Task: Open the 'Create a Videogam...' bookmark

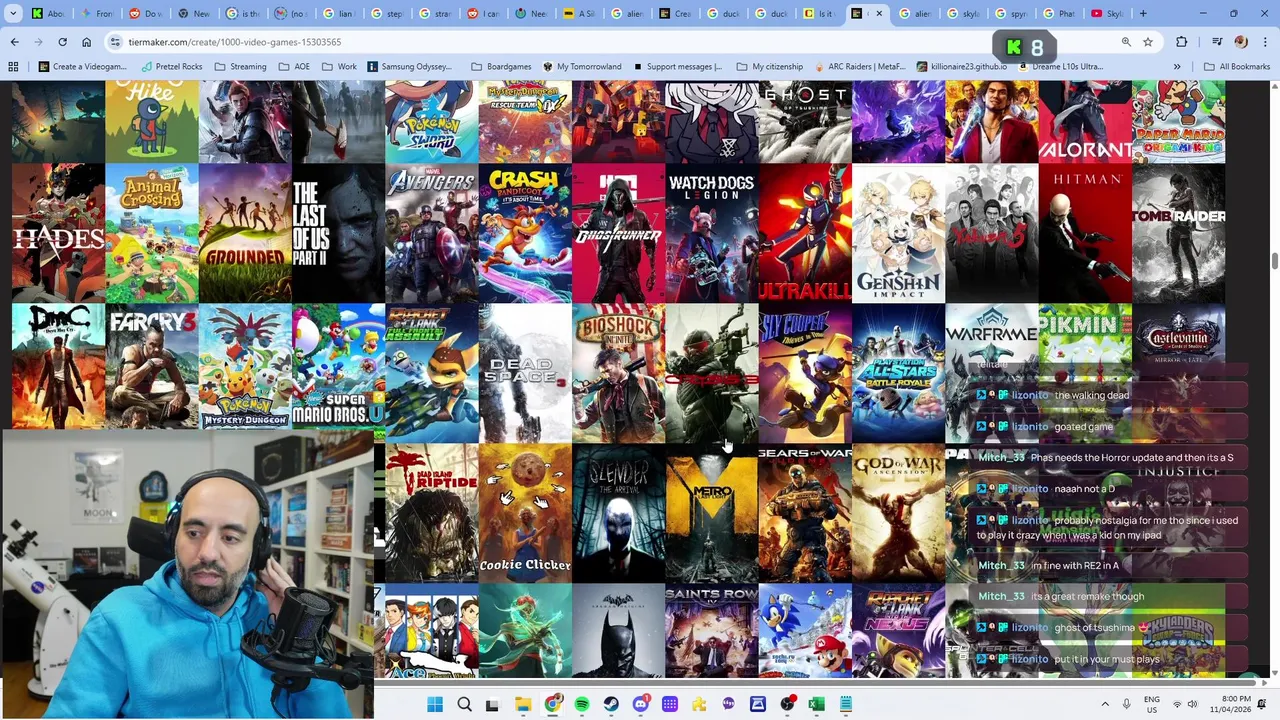Action: coord(82,67)
